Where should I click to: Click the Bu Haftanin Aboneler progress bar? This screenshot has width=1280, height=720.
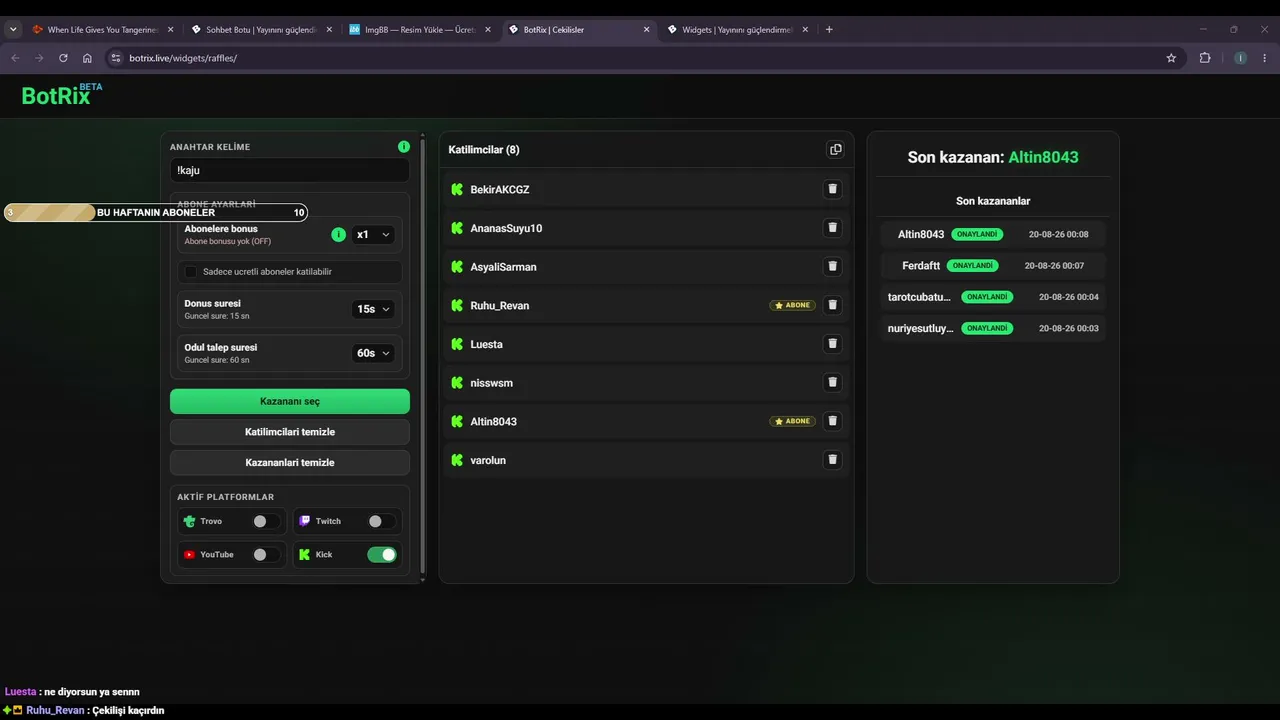156,212
